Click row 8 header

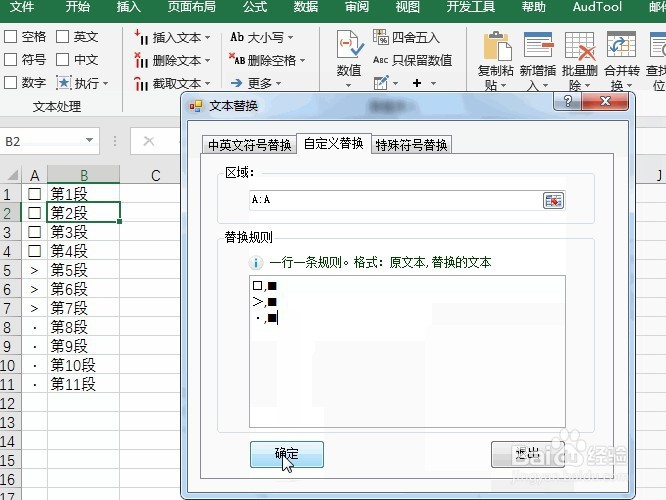[10, 328]
